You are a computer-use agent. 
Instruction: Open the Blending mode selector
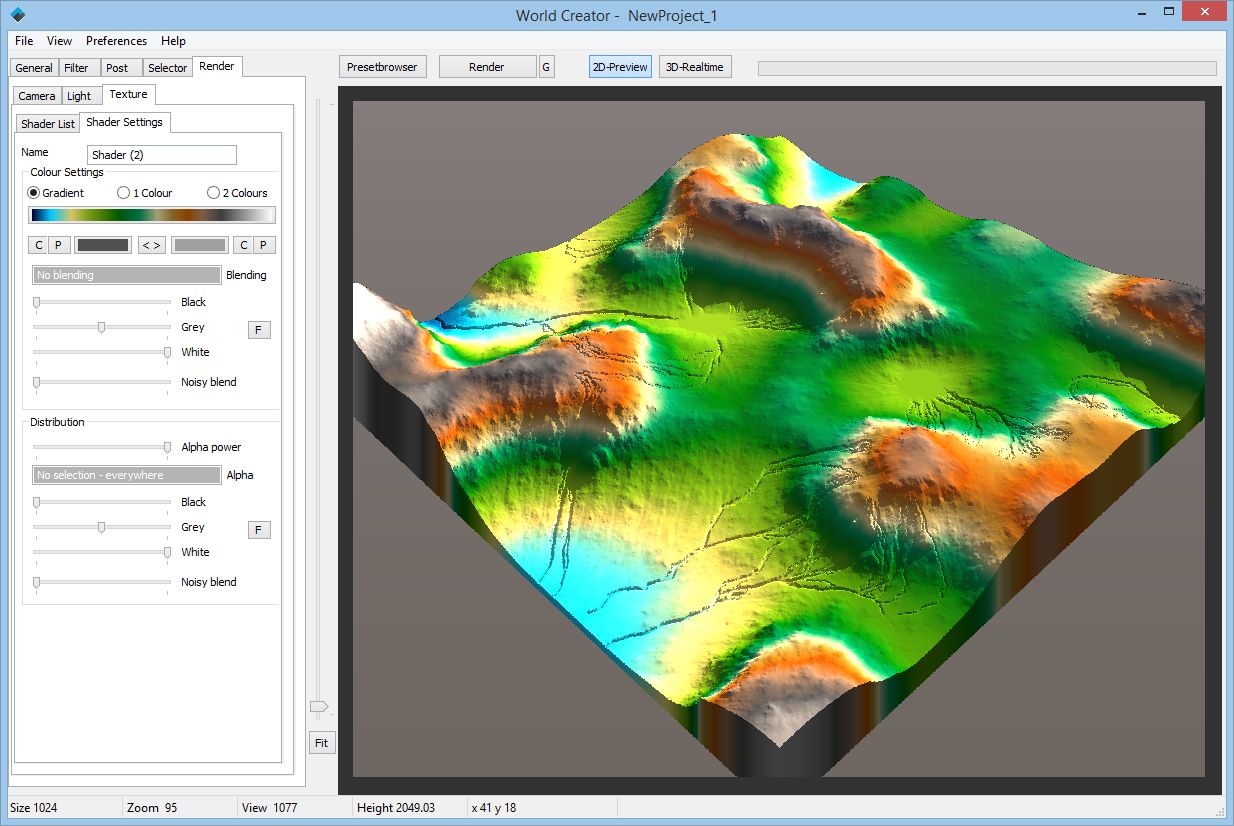pyautogui.click(x=125, y=275)
